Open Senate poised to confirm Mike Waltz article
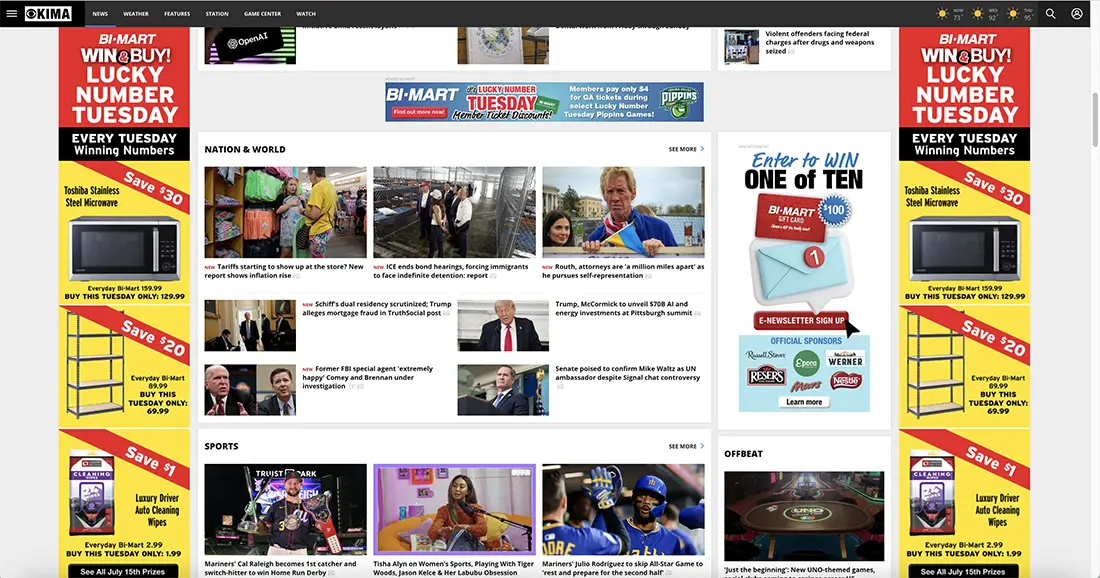The width and height of the screenshot is (1100, 578). click(x=628, y=373)
